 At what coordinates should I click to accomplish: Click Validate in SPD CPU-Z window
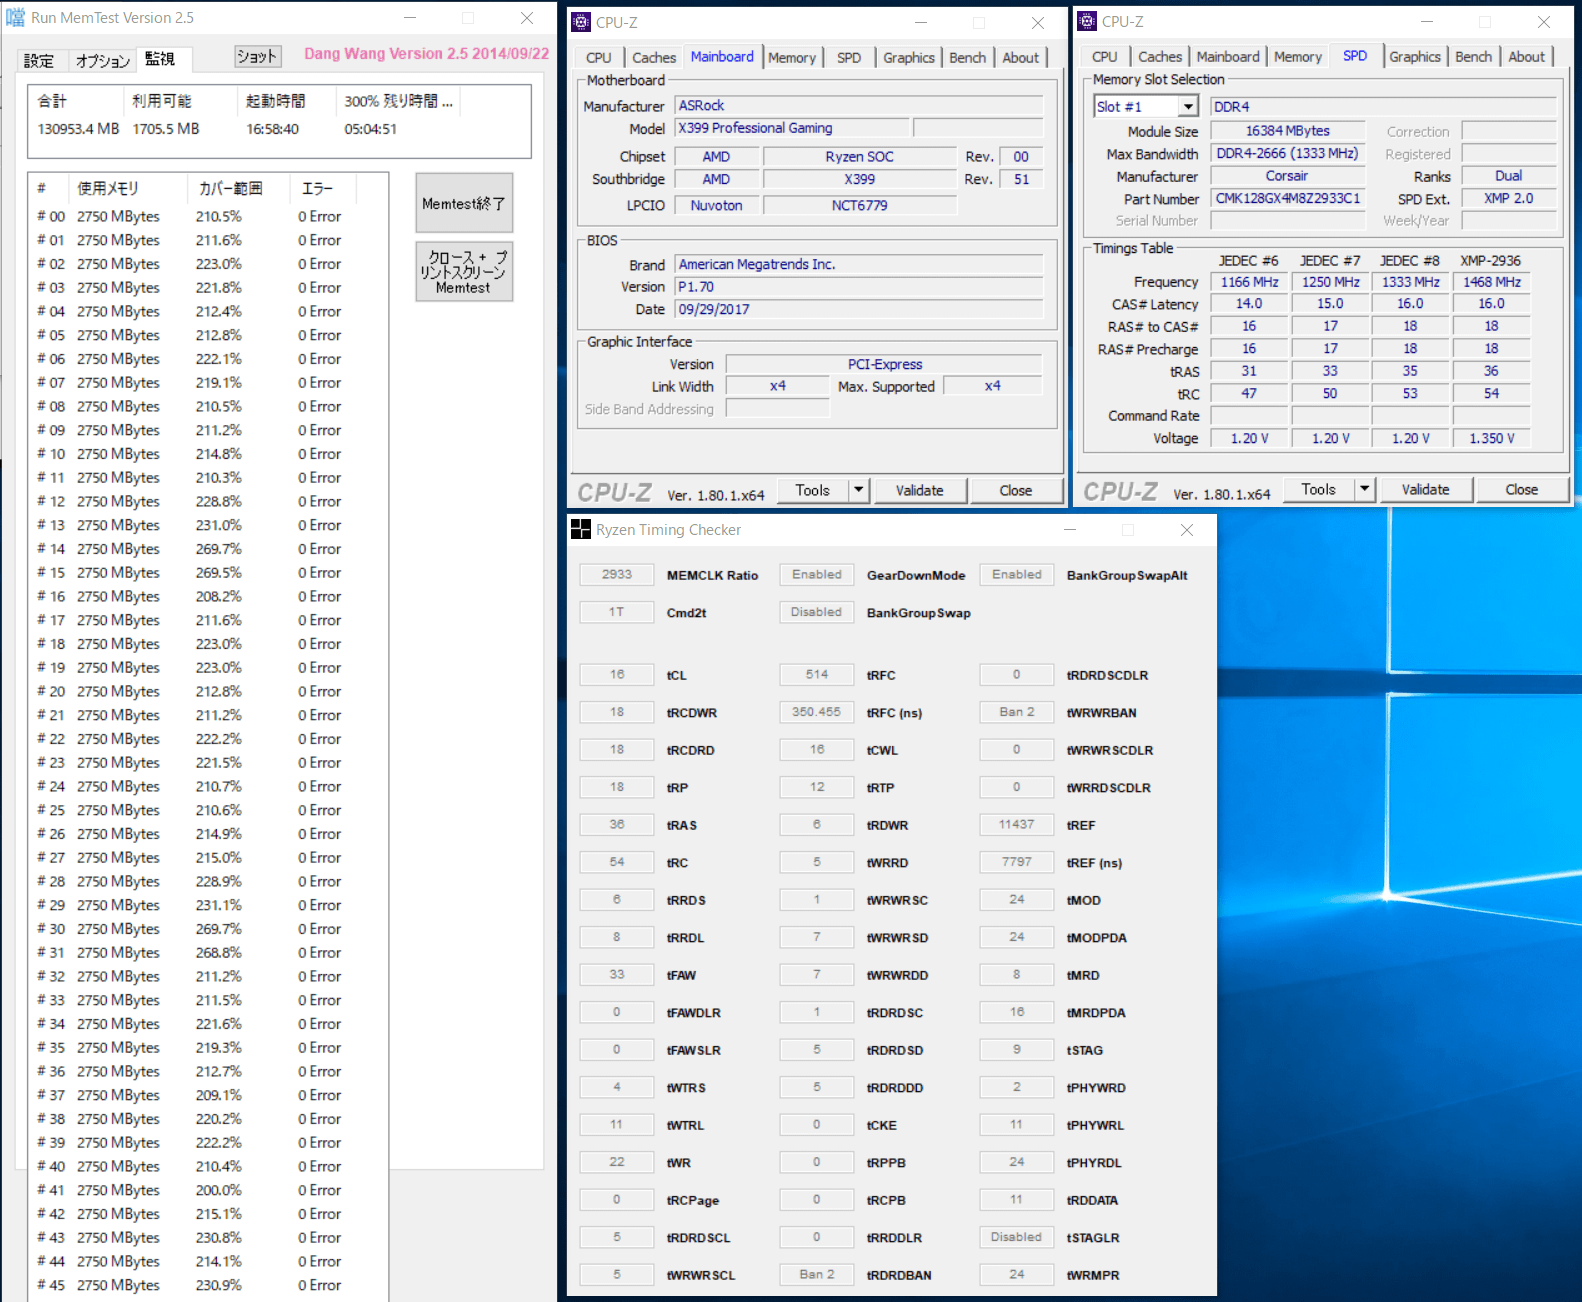[x=1426, y=489]
